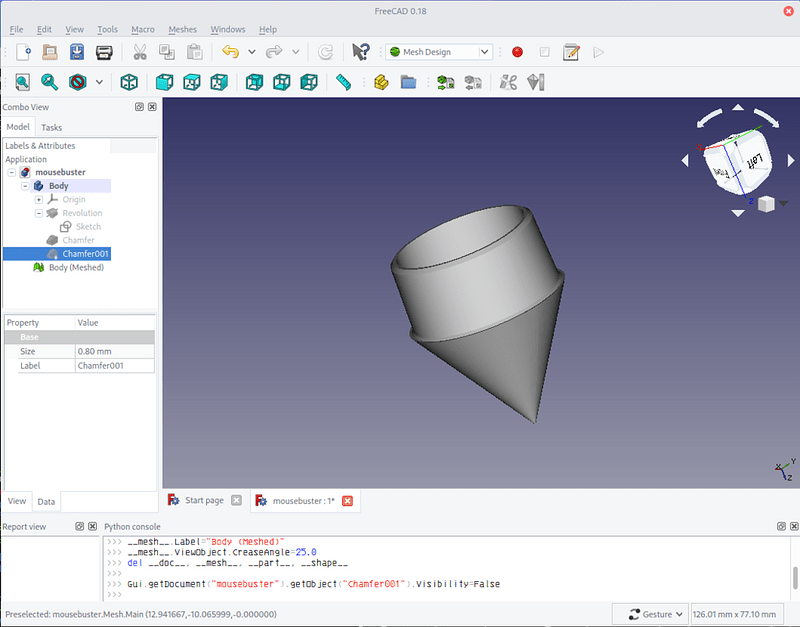
Task: Click the draw style icon
Action: tap(78, 82)
